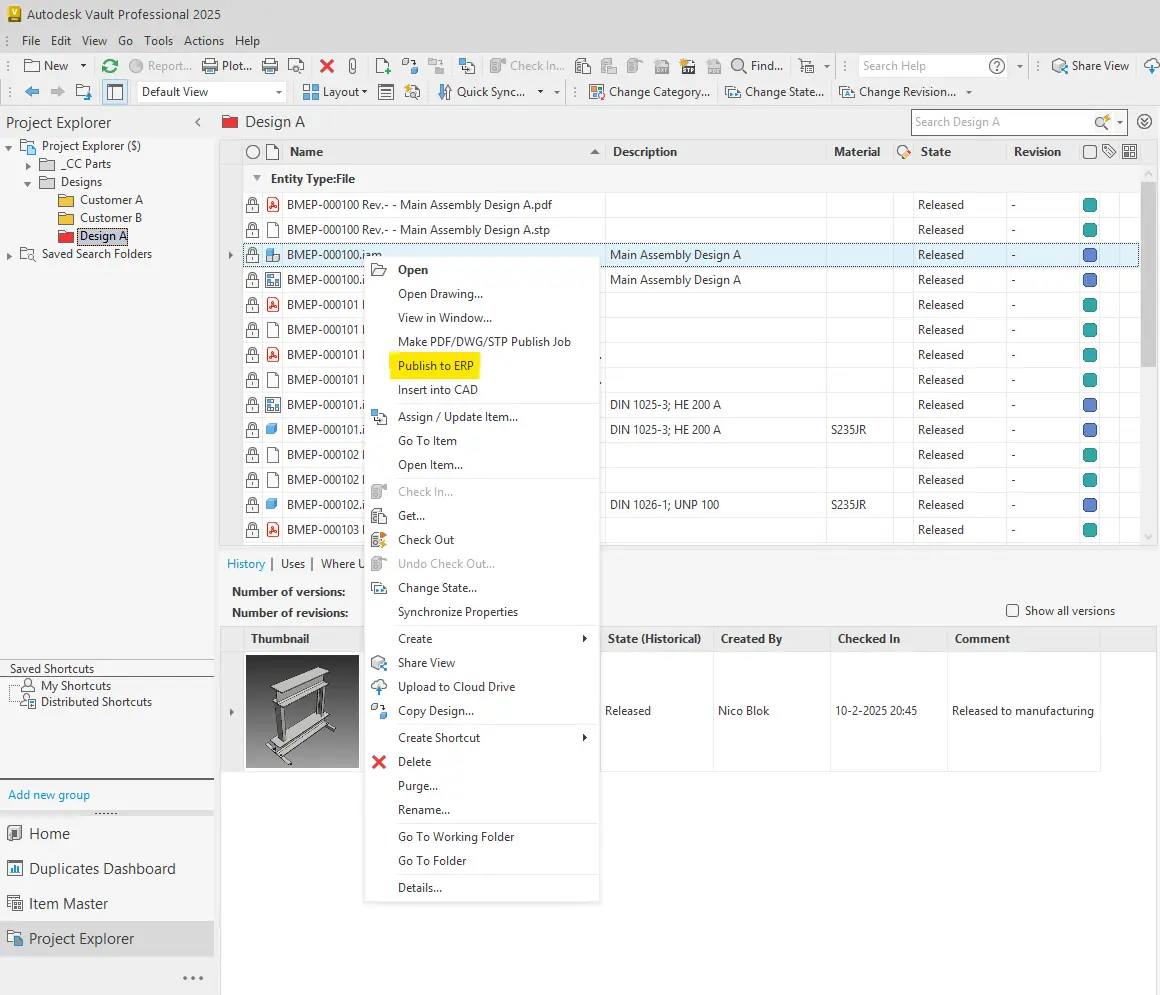Open the Actions menu
The height and width of the screenshot is (995, 1160).
[x=203, y=41]
